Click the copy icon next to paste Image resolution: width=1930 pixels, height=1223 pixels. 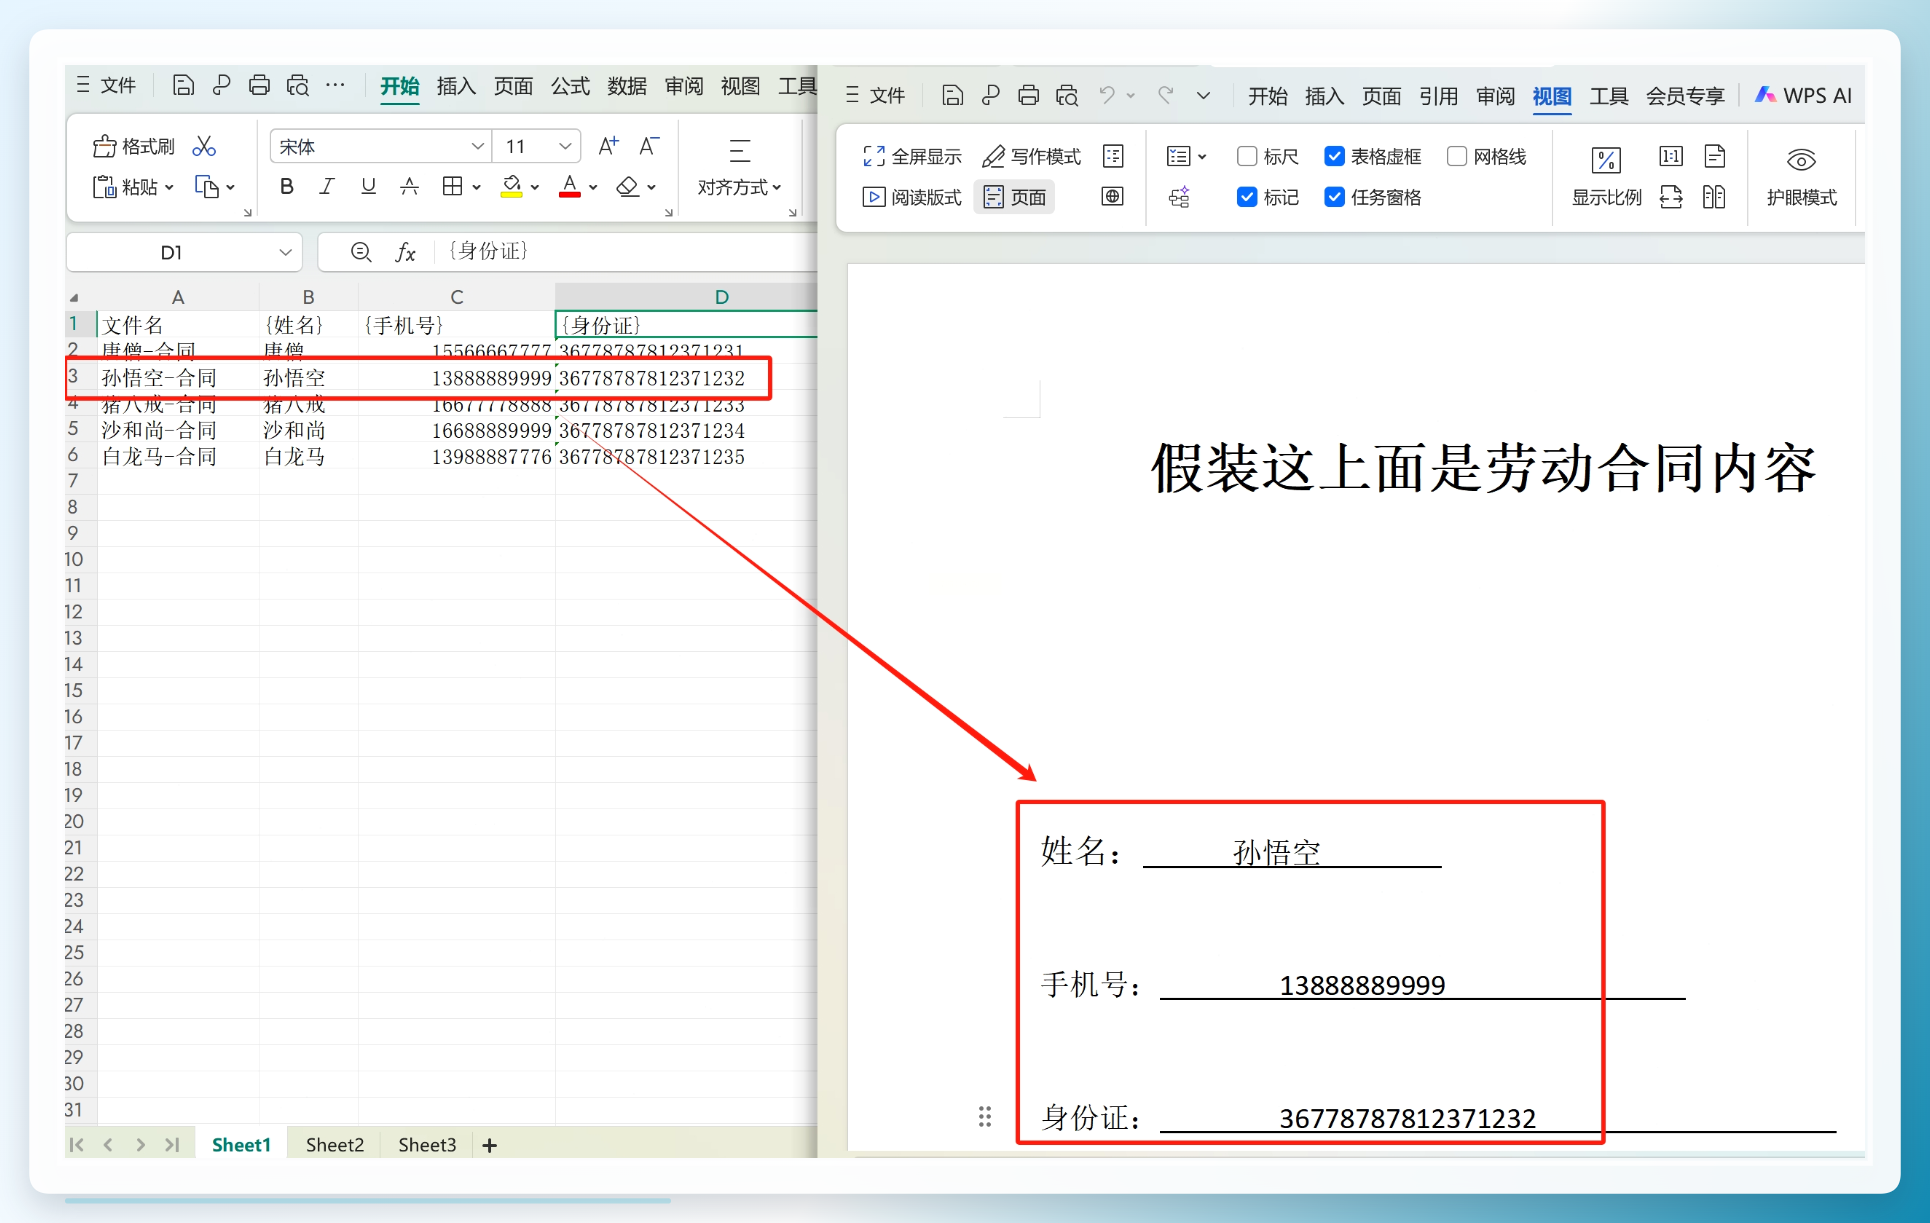tap(207, 187)
